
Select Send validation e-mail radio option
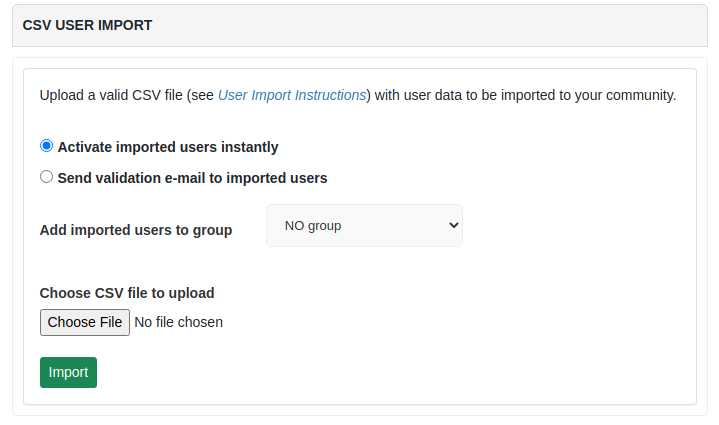(x=46, y=177)
